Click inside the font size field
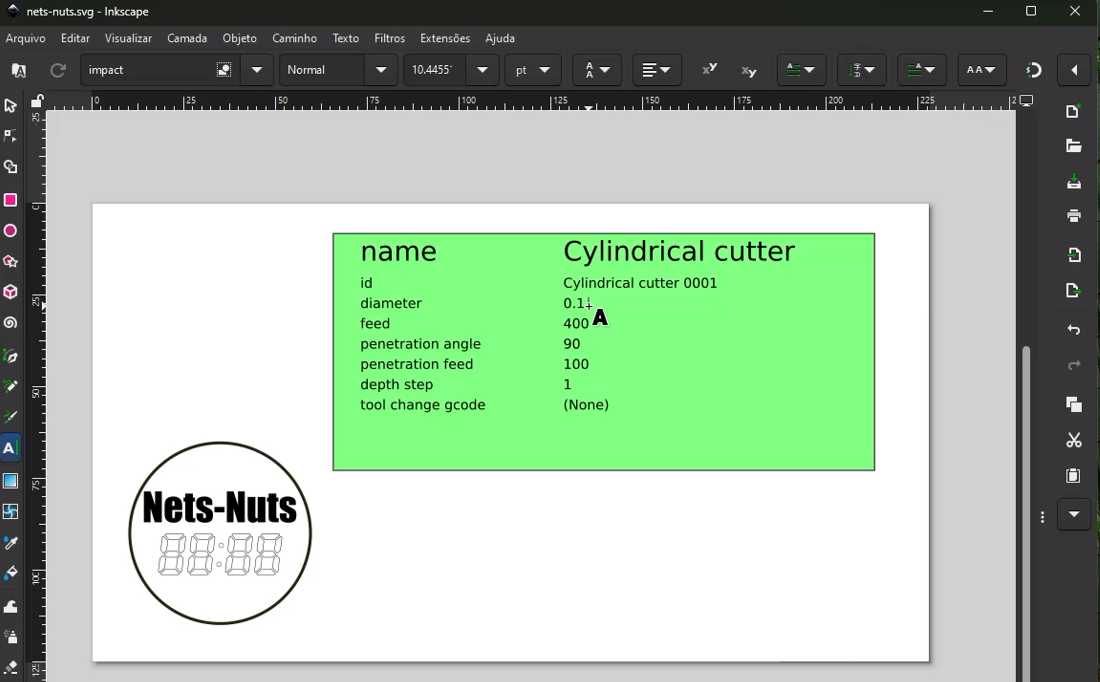This screenshot has height=682, width=1100. click(x=432, y=70)
